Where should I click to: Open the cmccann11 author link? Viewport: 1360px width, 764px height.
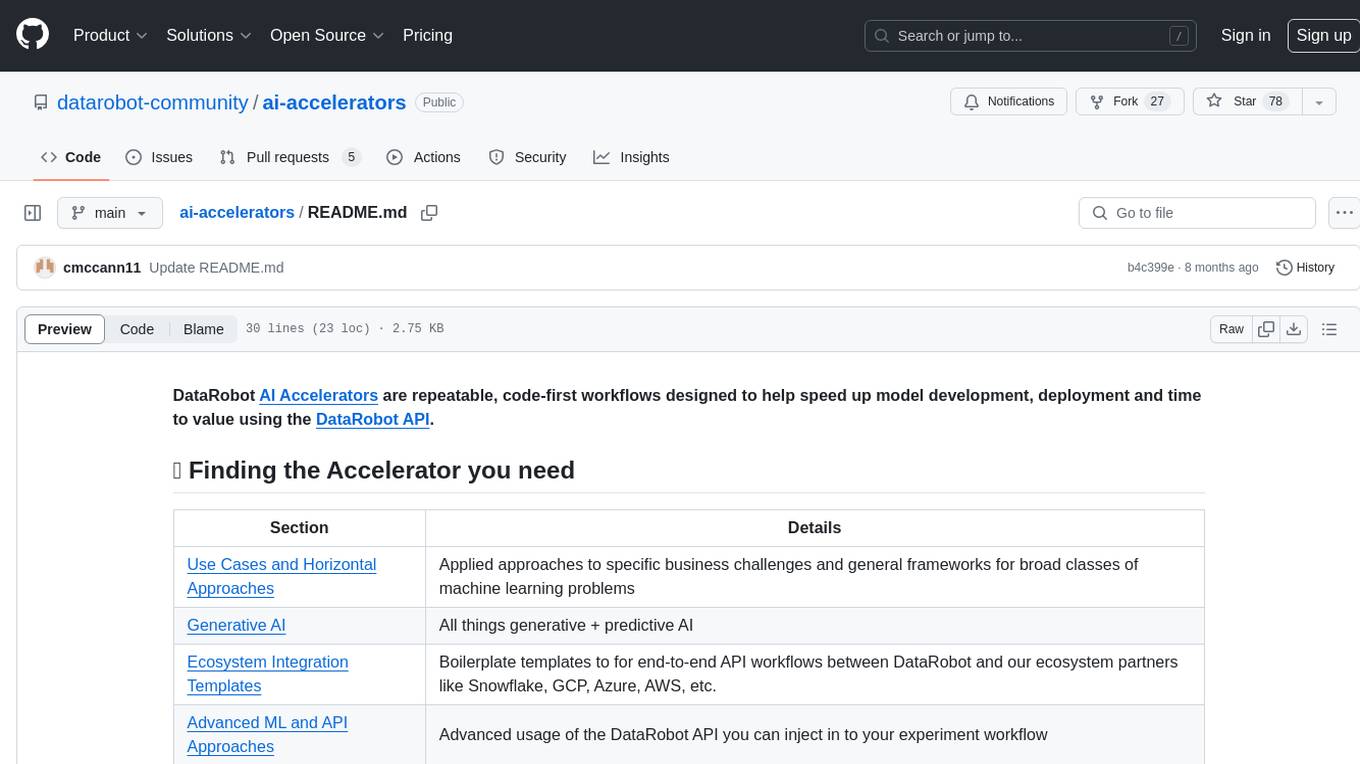tap(102, 268)
